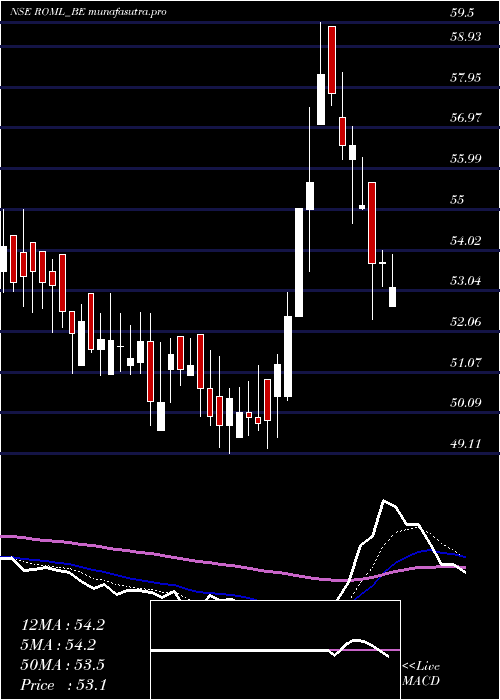This screenshot has height=700, width=500.
Task: Click the 56.97 price axis label
Action: tap(466, 117)
